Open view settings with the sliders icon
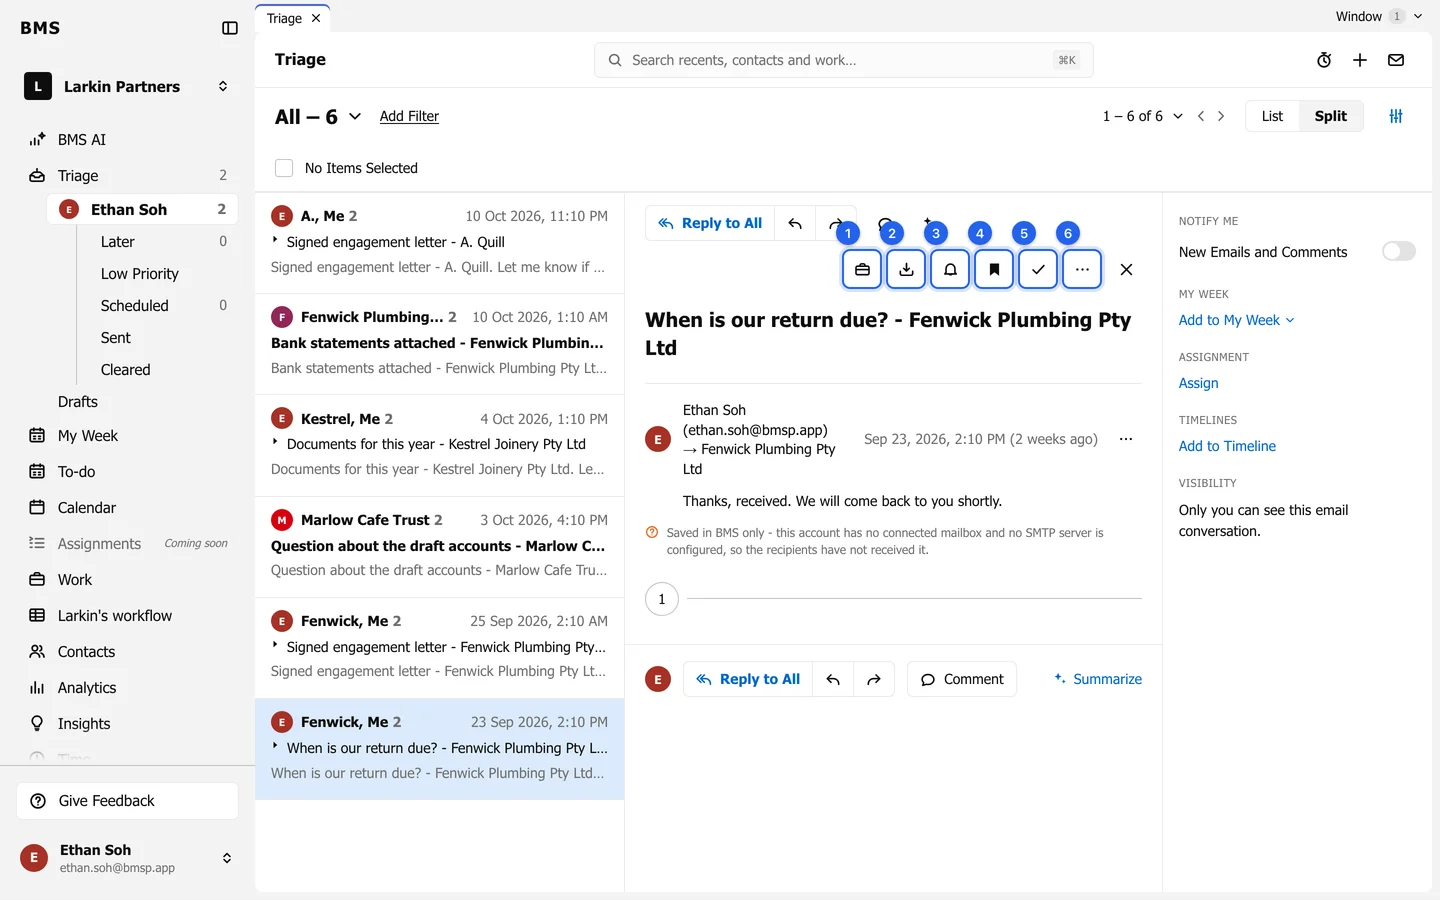Image resolution: width=1440 pixels, height=900 pixels. coord(1396,116)
